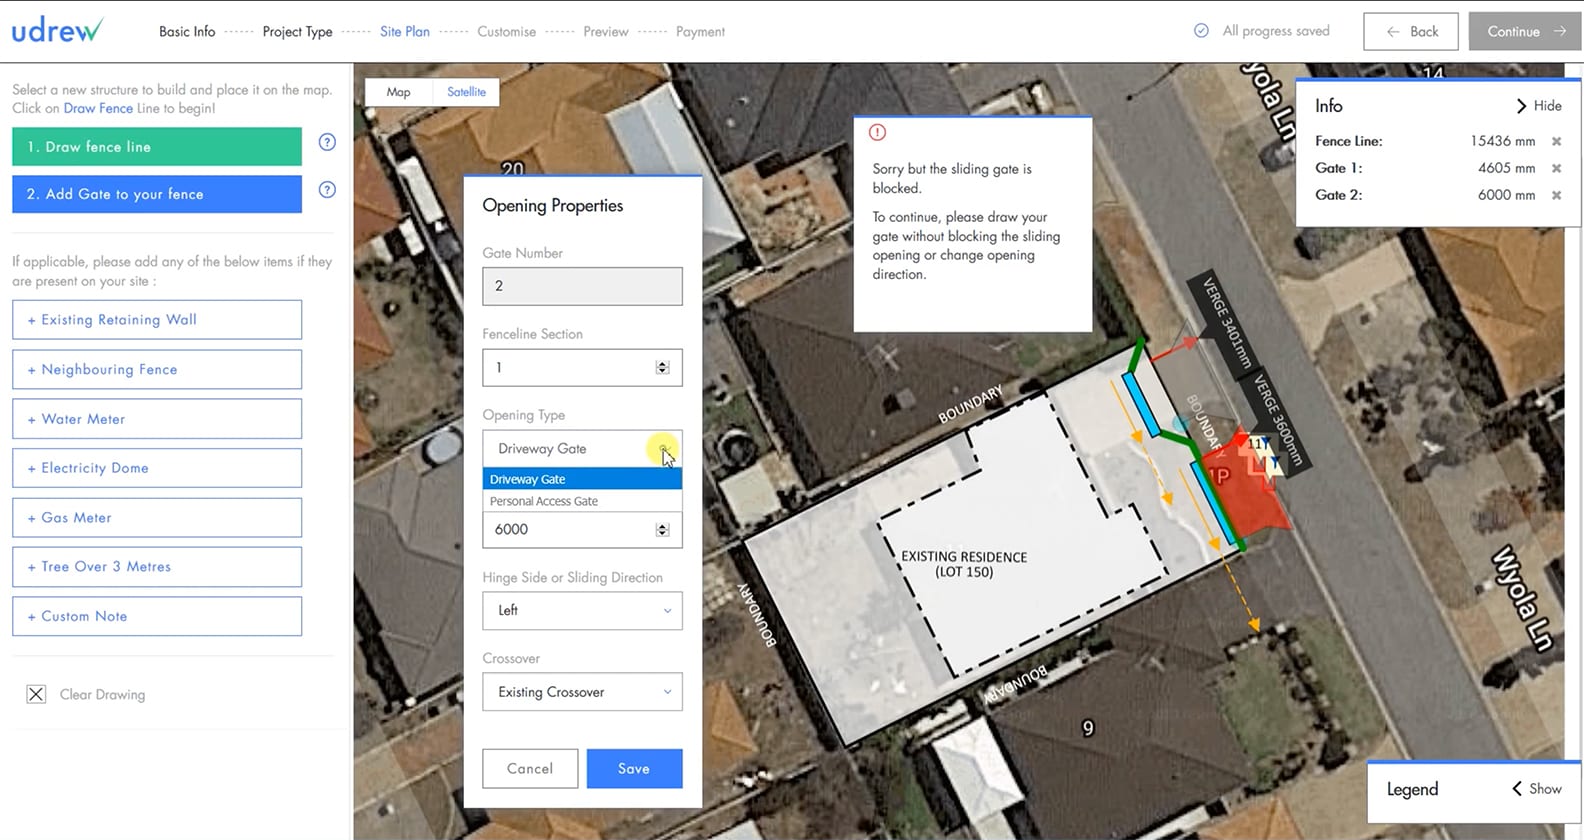1584x840 pixels.
Task: Add Existing Retaining Wall item
Action: (x=157, y=320)
